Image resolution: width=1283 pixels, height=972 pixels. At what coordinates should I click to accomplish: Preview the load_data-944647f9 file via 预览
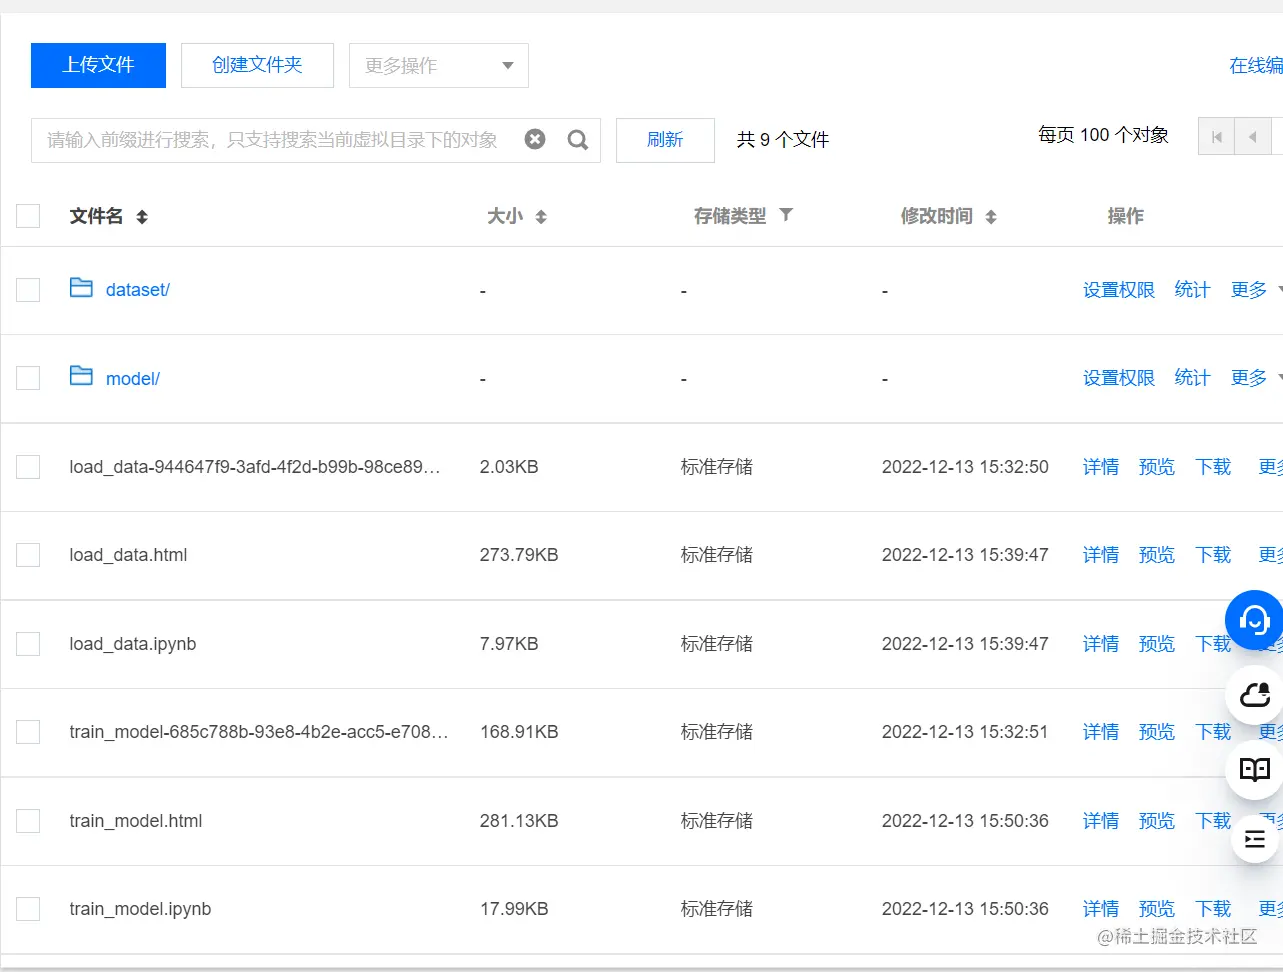coord(1157,467)
